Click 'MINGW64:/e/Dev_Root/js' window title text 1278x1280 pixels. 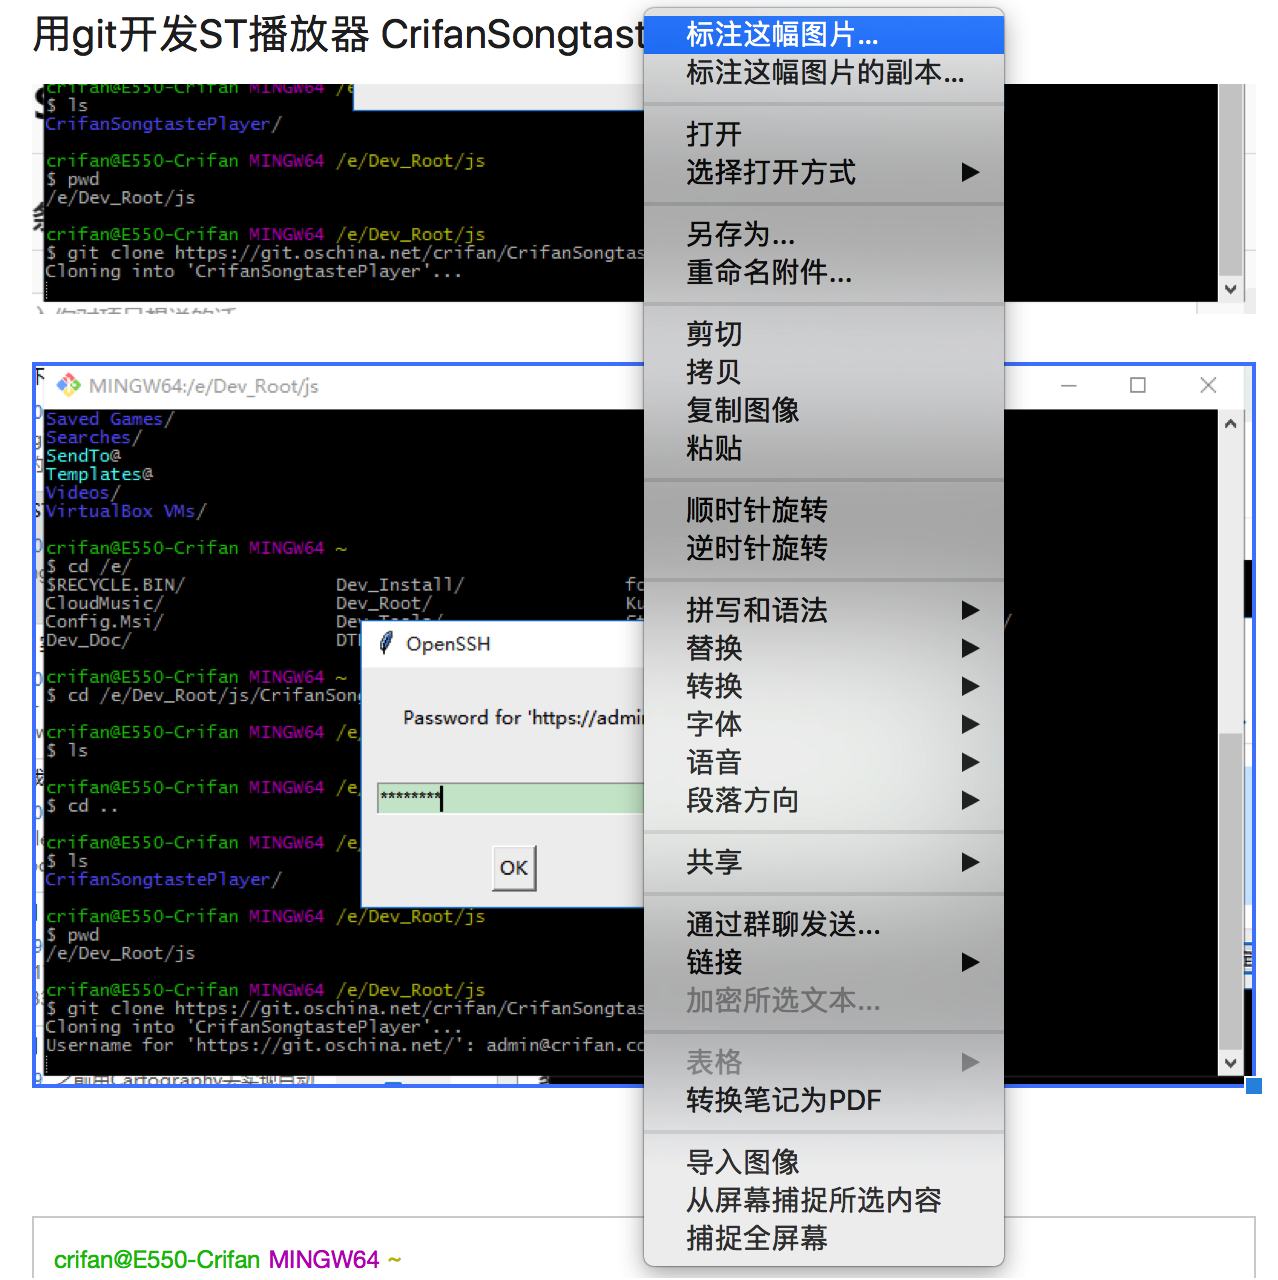[x=204, y=386]
